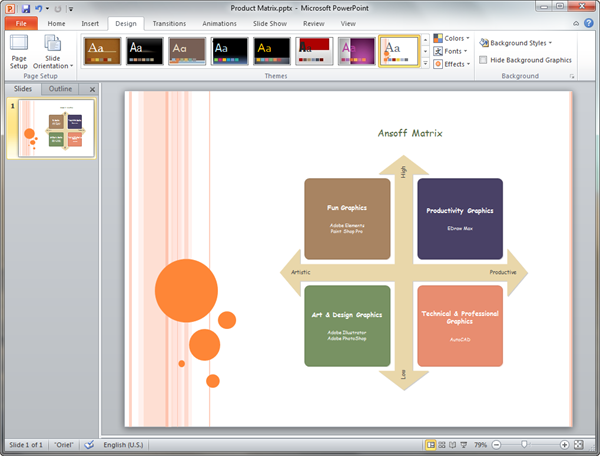This screenshot has height=456, width=600.
Task: Open the Transitions ribbon tab
Action: (169, 22)
